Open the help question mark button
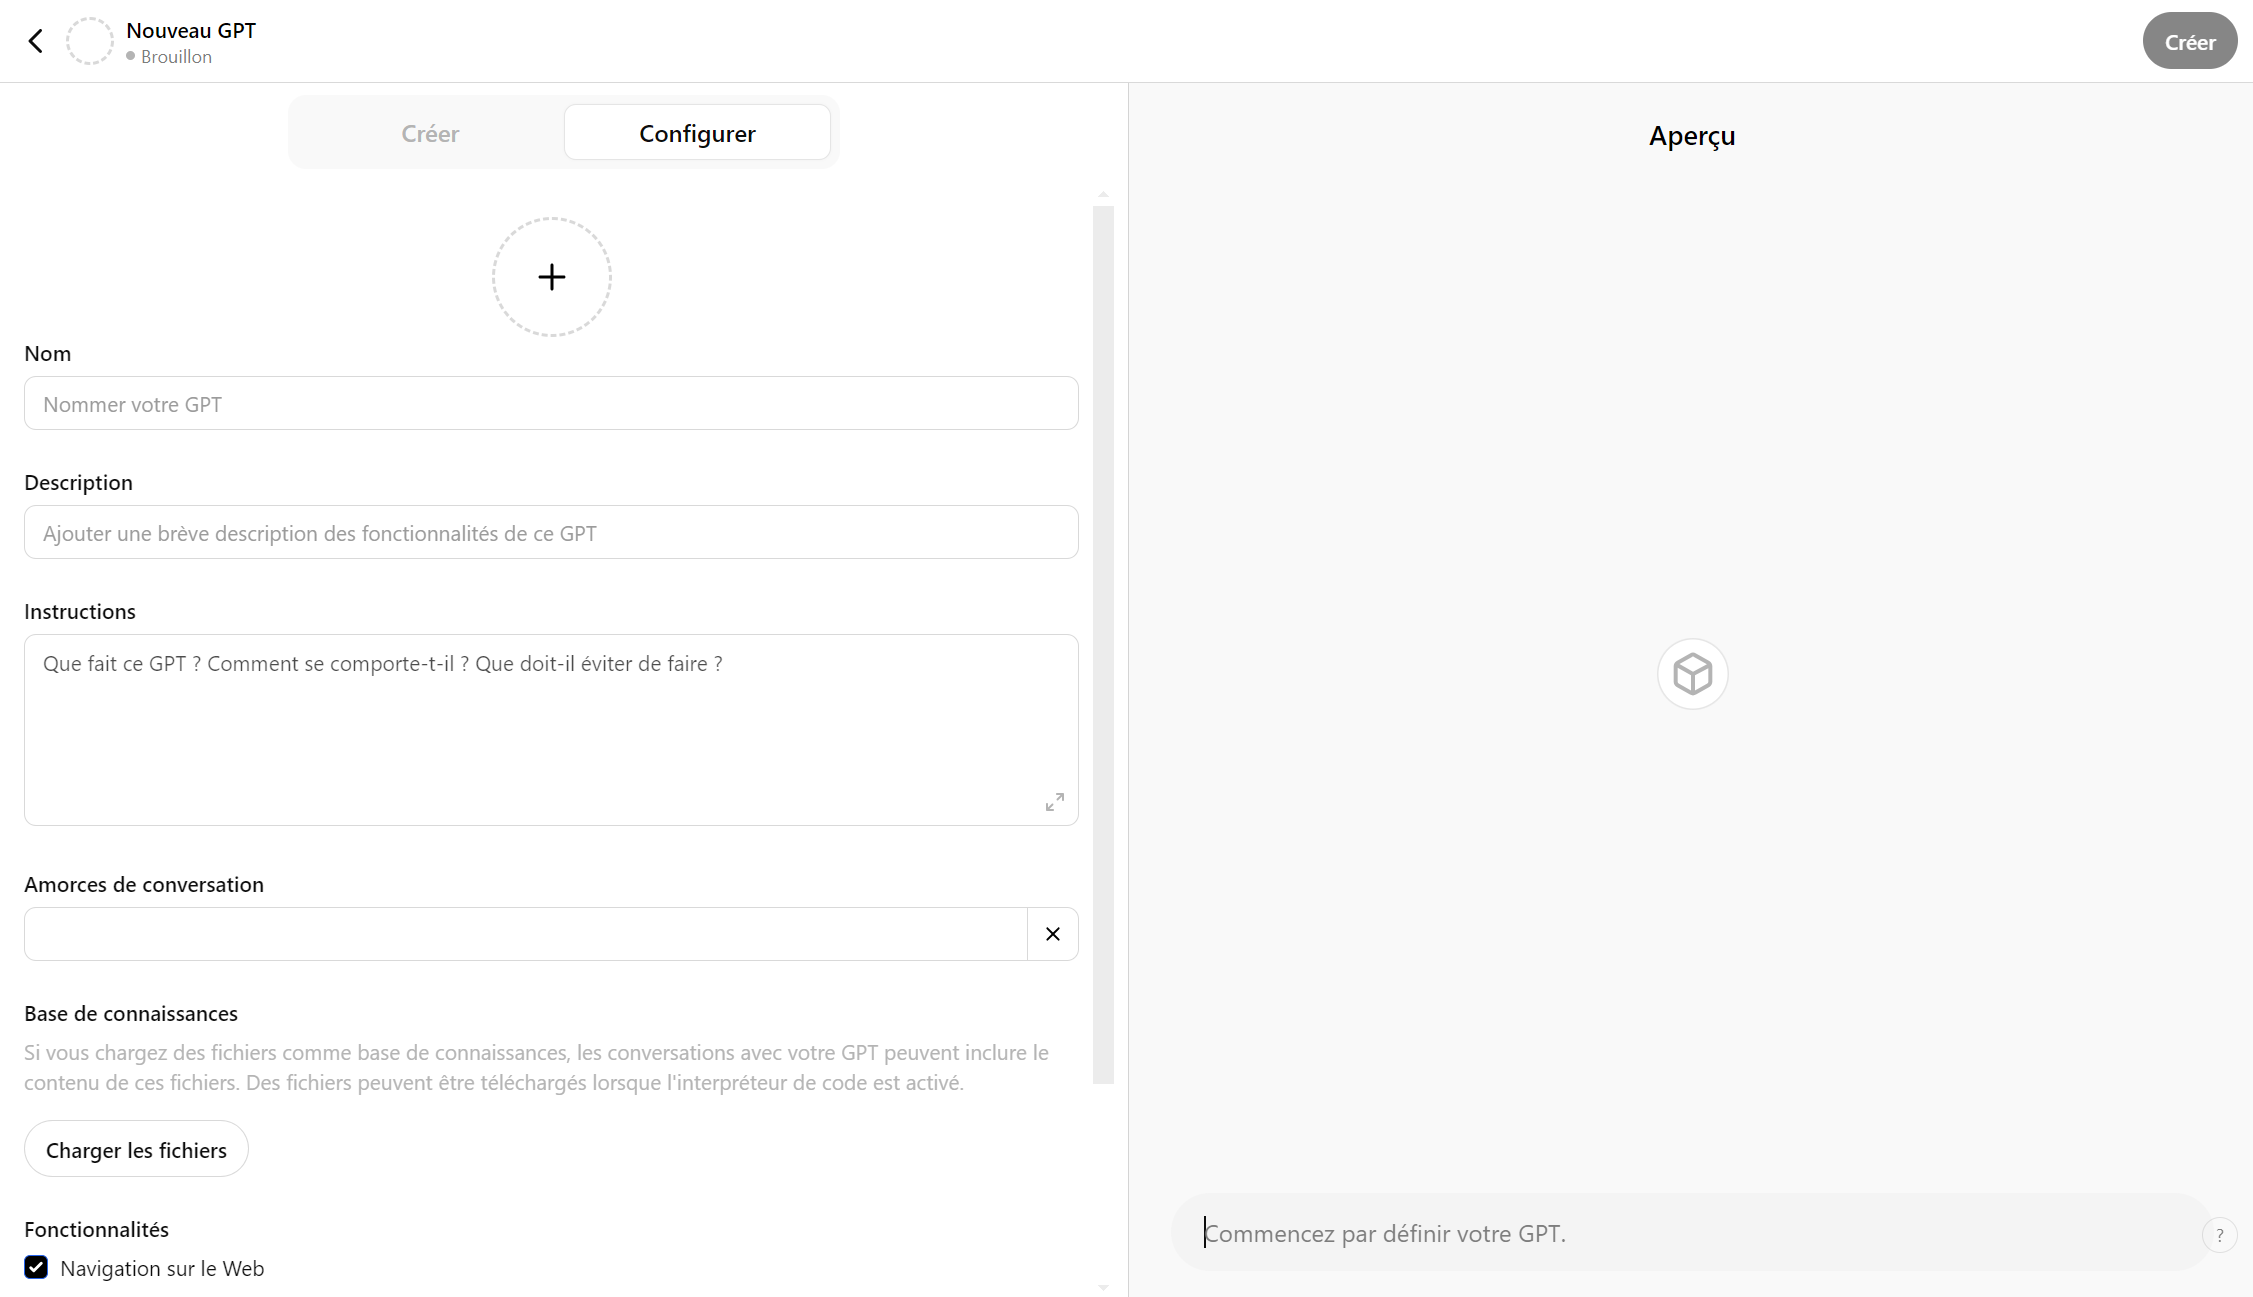 coord(2219,1235)
